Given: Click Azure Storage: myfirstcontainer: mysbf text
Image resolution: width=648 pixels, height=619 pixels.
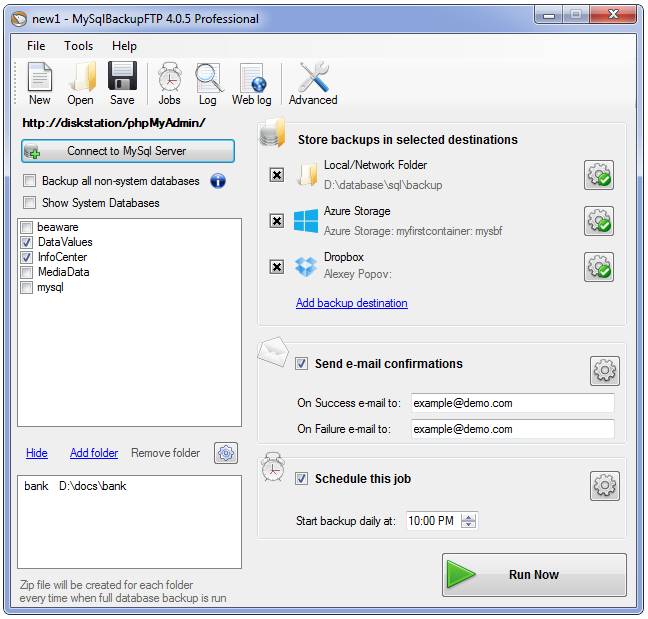Looking at the screenshot, I should 413,231.
